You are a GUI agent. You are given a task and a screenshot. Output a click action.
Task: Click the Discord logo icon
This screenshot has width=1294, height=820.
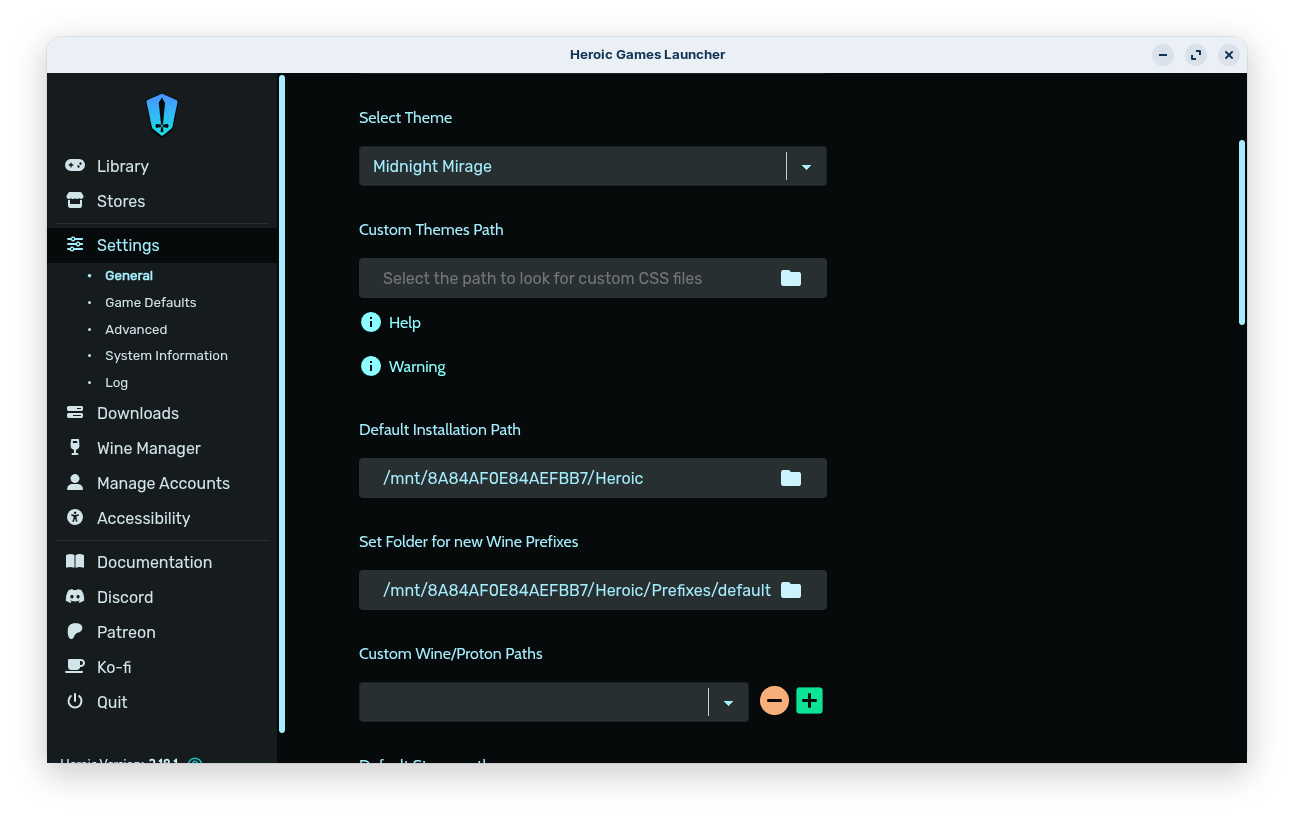75,597
